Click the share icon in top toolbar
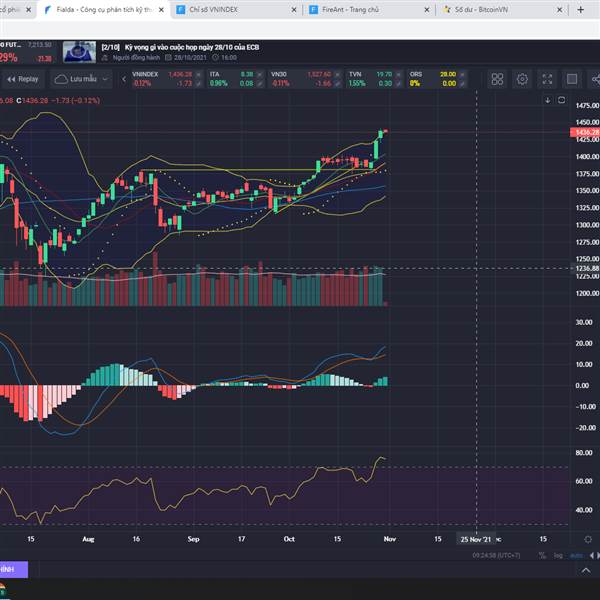The image size is (600, 600). [x=595, y=79]
